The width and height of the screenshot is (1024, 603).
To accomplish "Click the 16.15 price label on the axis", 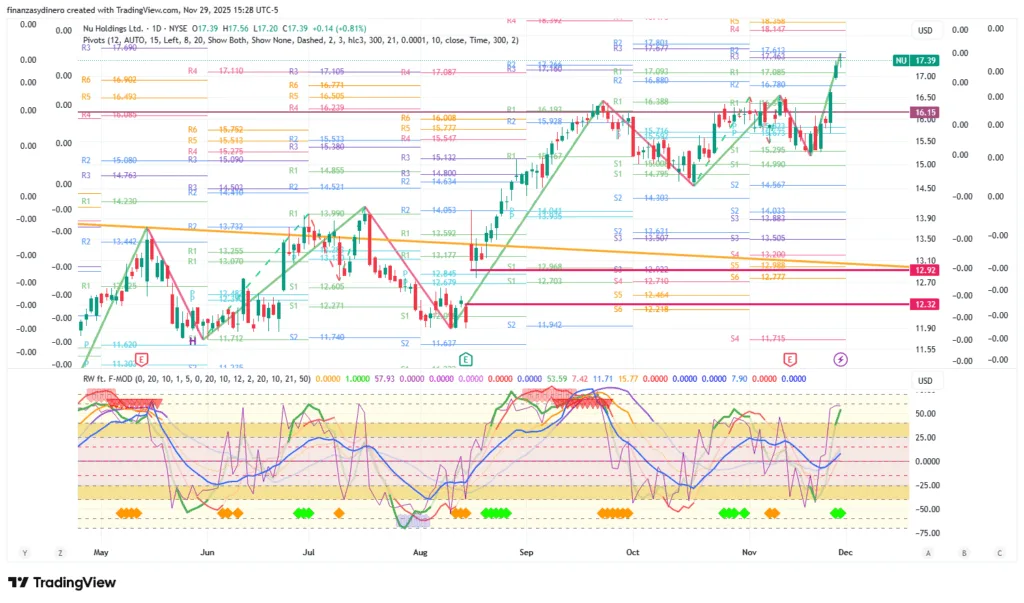I will click(x=924, y=113).
